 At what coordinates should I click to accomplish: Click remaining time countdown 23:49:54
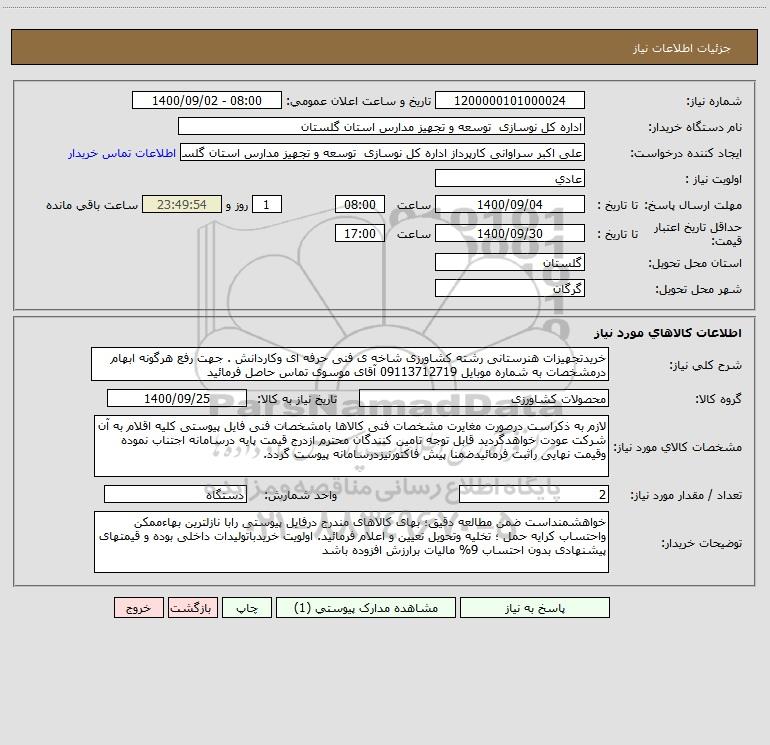pos(182,204)
